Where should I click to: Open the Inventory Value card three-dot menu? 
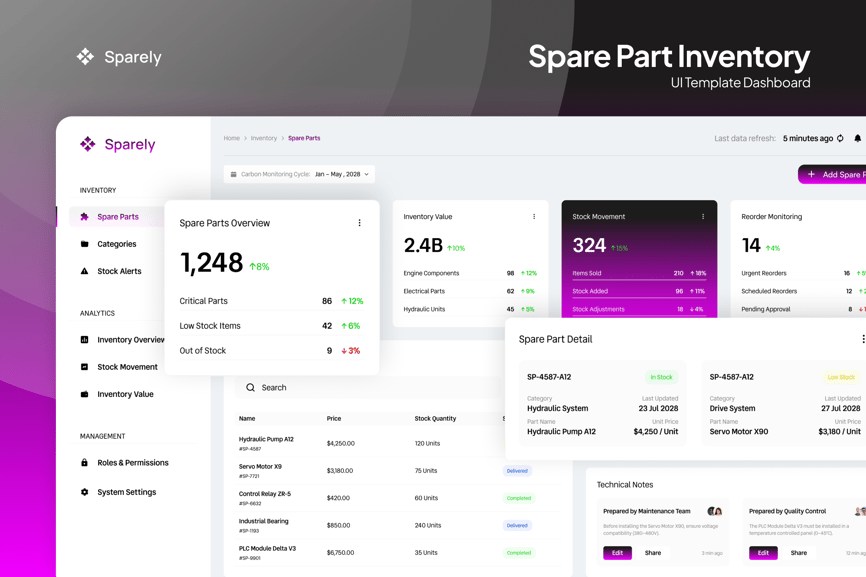[534, 216]
